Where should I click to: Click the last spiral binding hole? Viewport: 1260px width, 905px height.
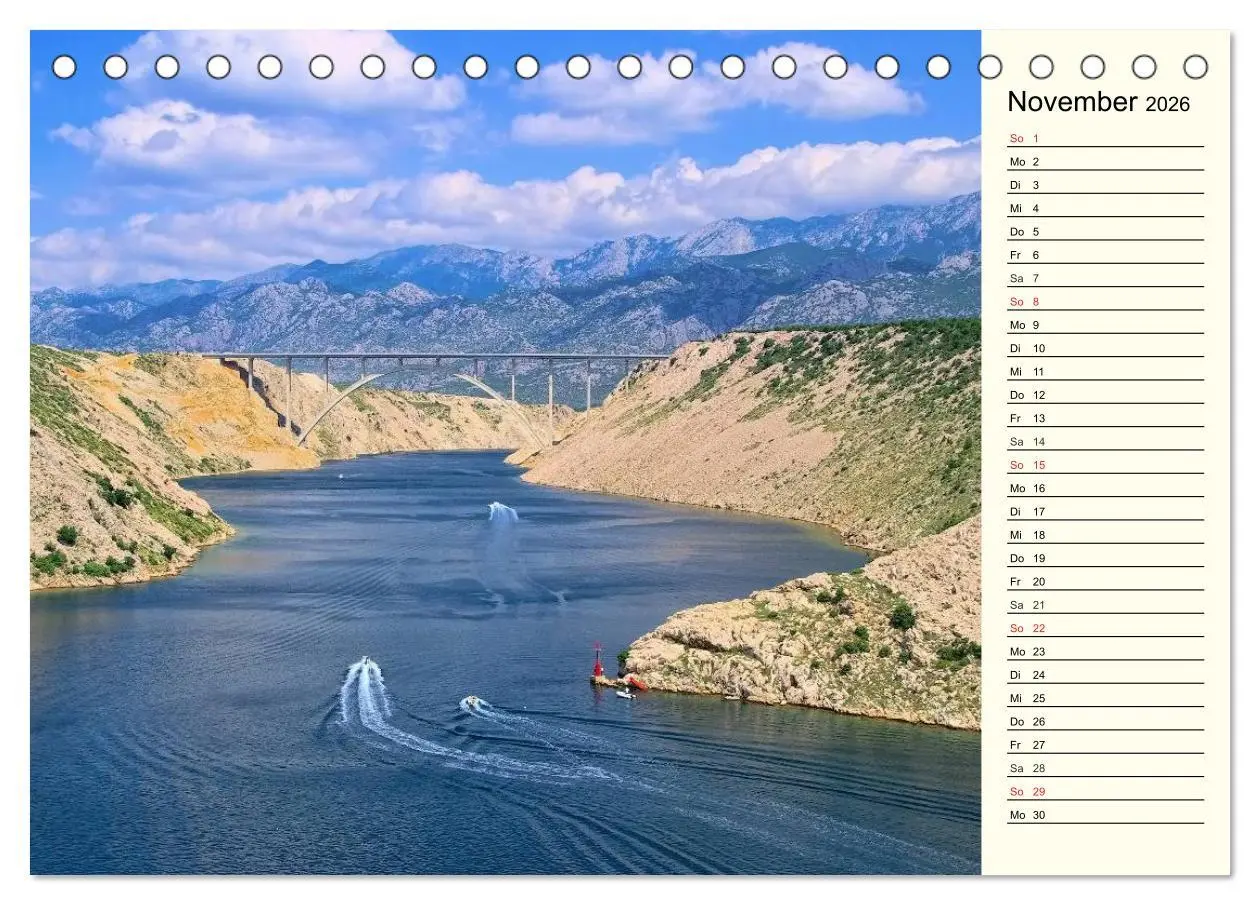pyautogui.click(x=1195, y=67)
